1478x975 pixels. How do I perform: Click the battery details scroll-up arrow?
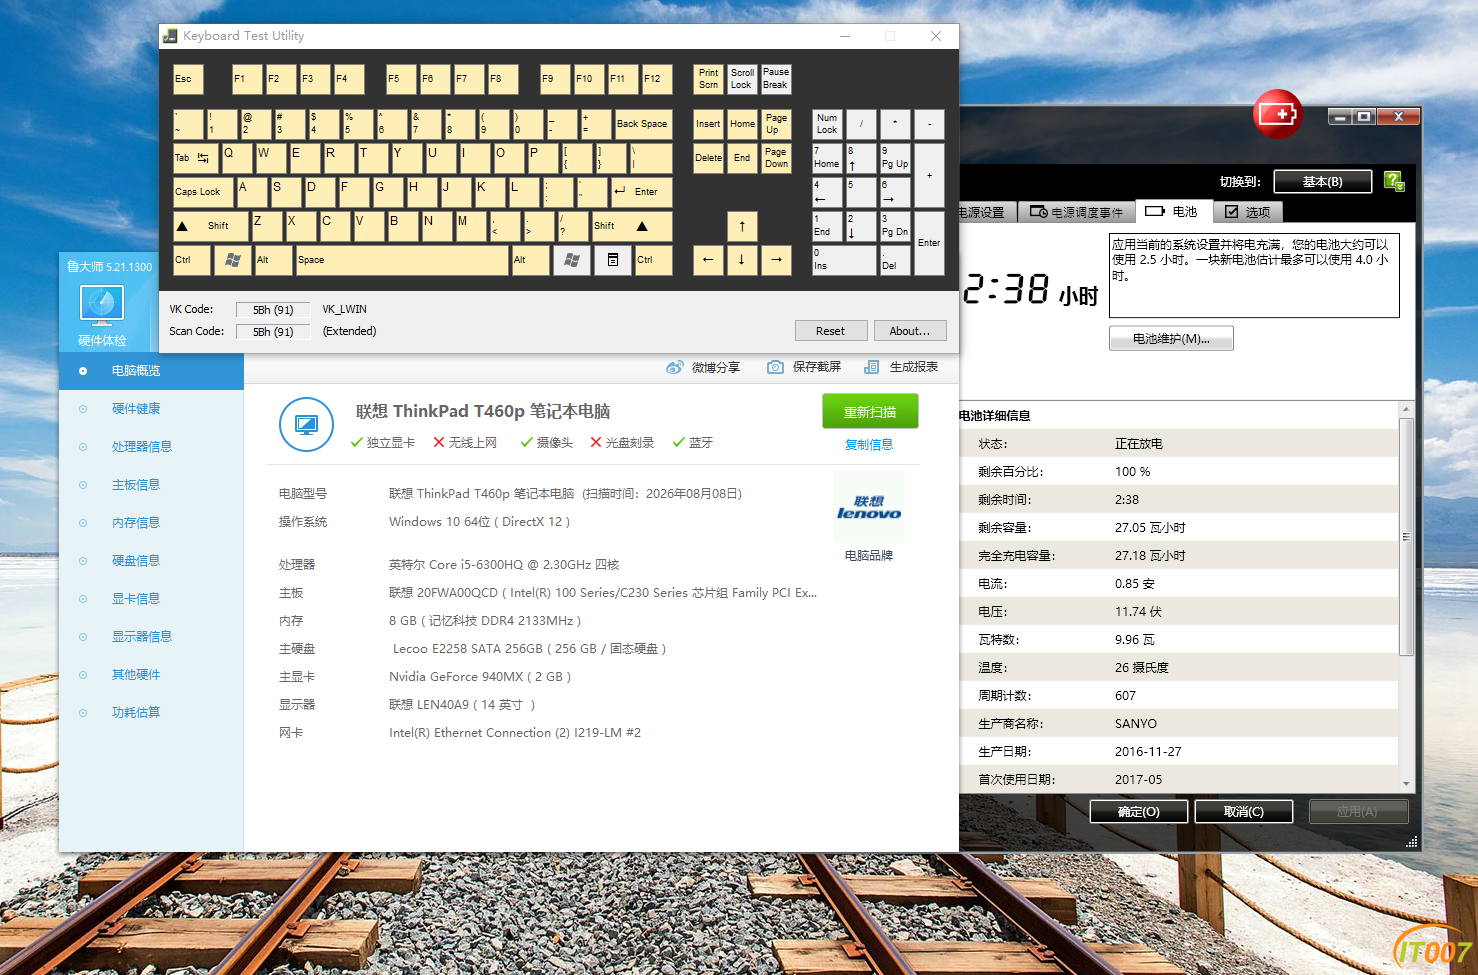click(x=1406, y=409)
